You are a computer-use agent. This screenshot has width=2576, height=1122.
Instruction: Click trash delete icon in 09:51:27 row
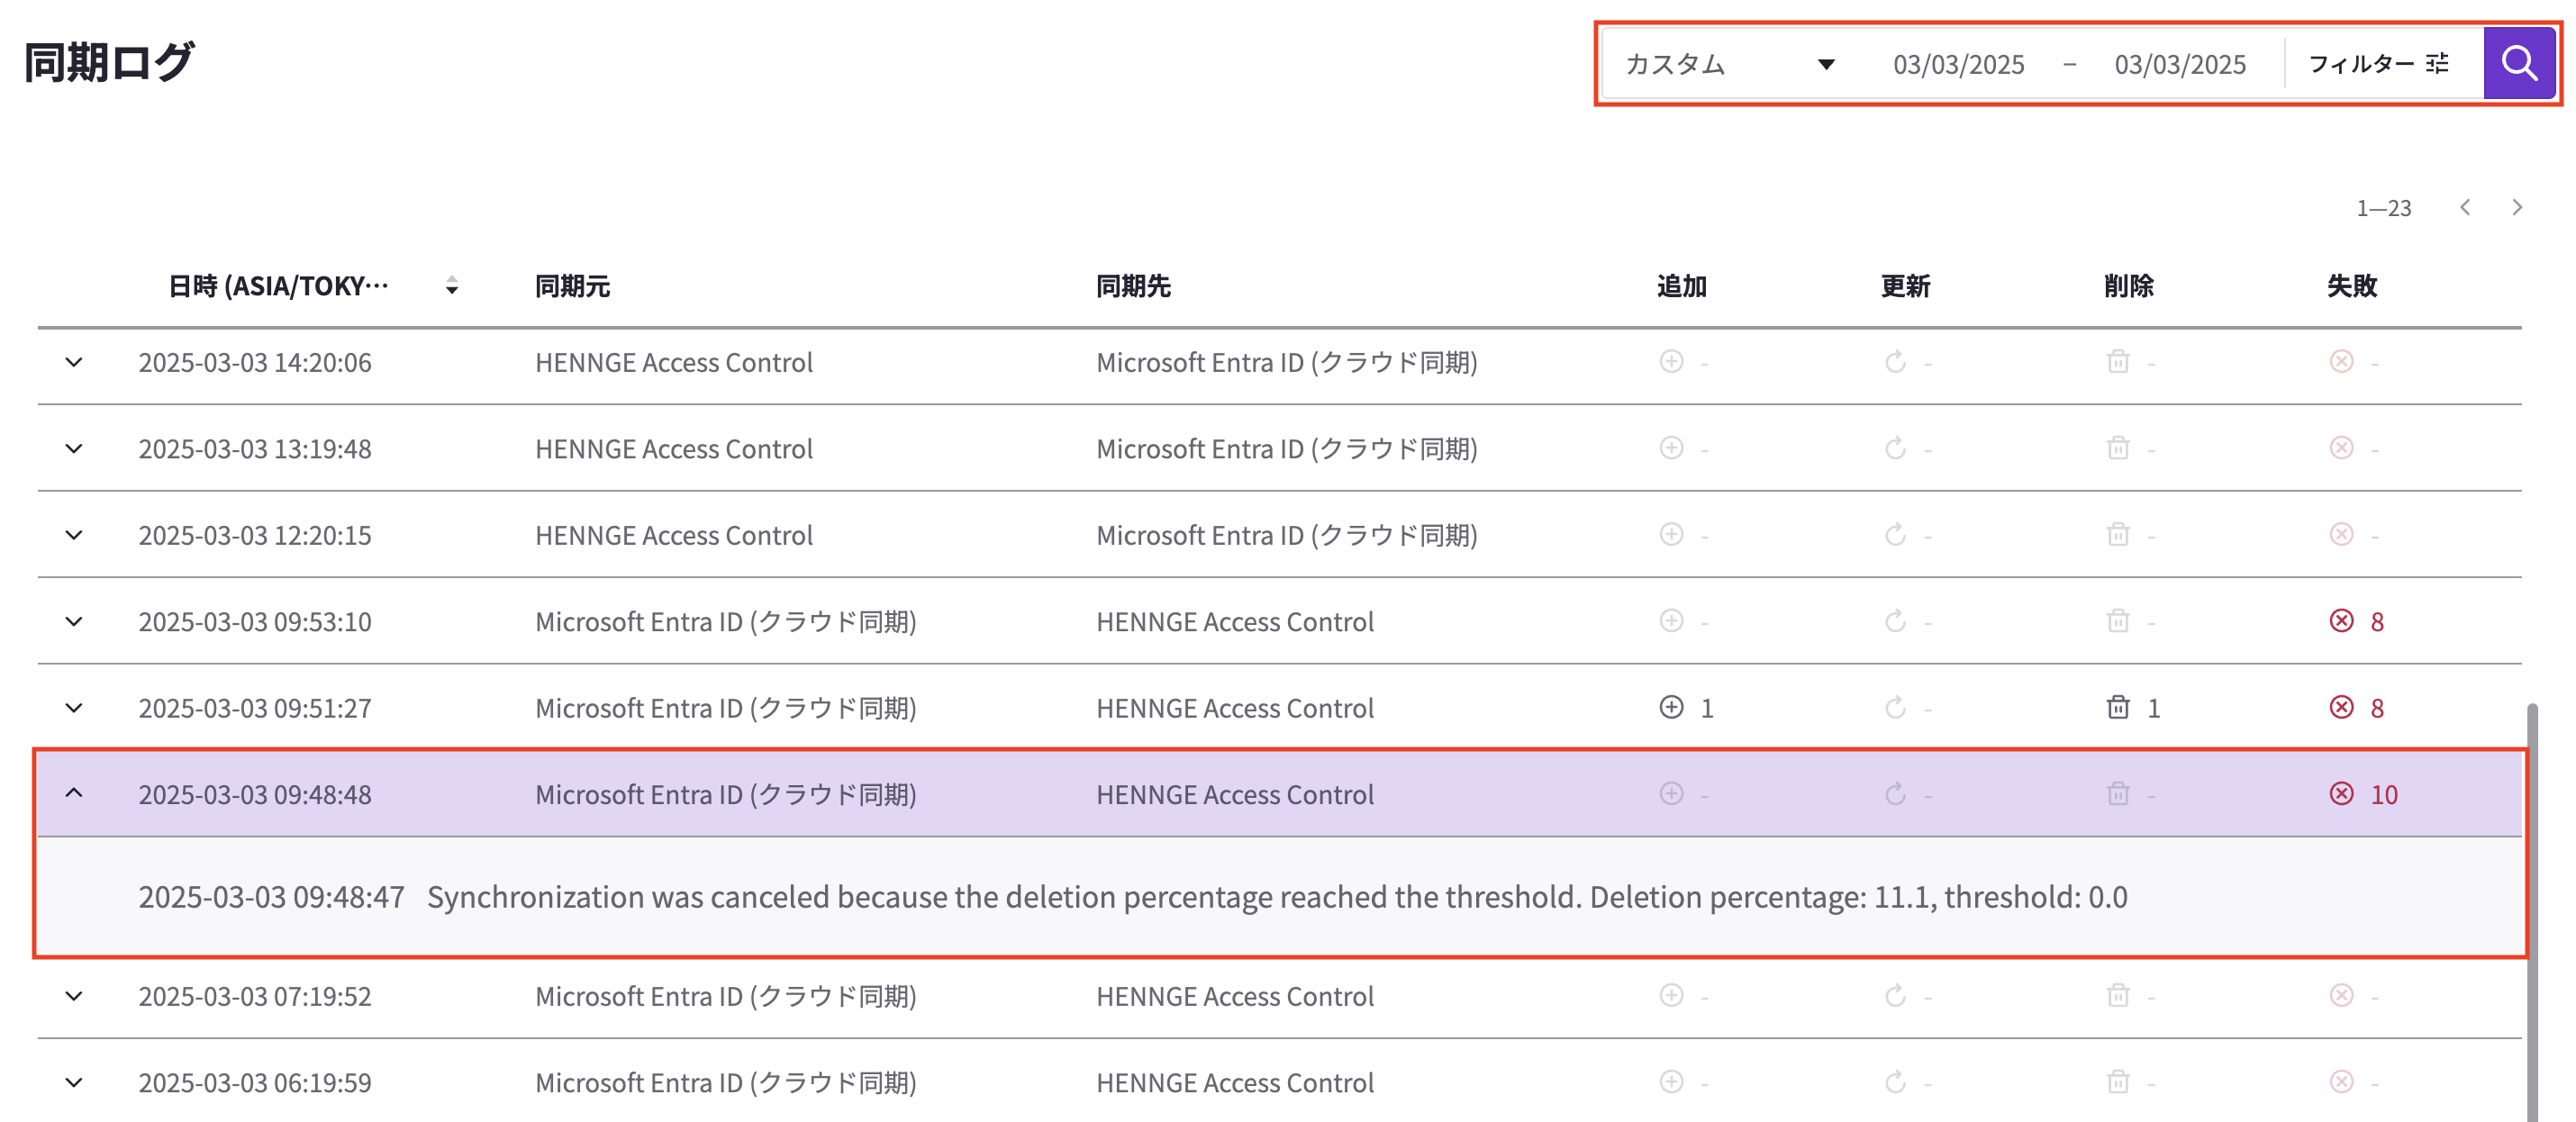(x=2118, y=707)
